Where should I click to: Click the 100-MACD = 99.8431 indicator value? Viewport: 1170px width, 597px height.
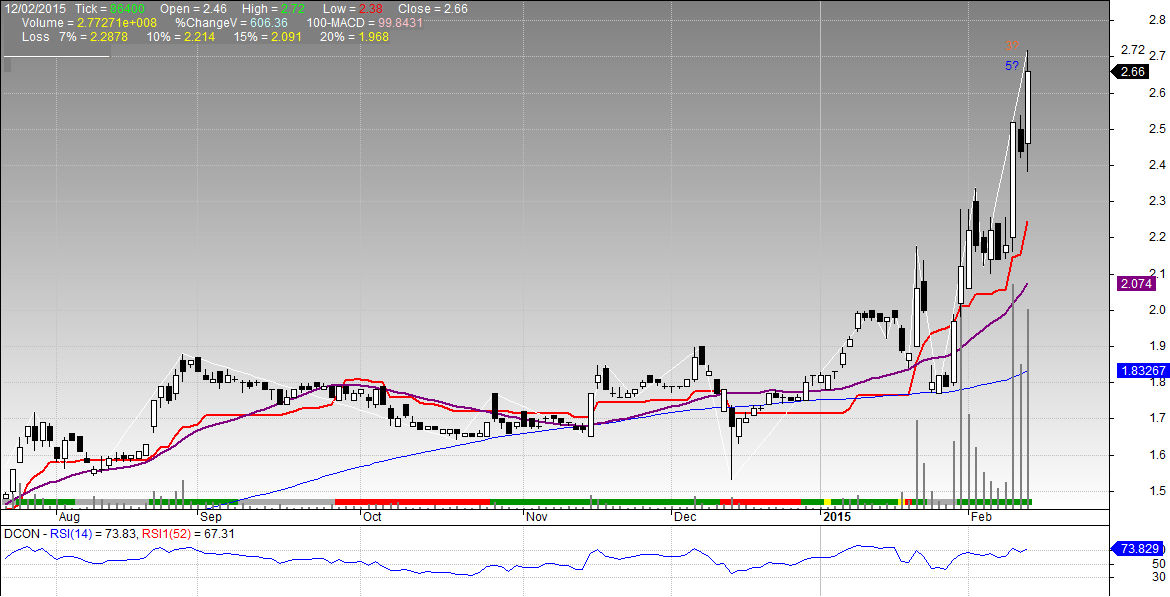(x=365, y=23)
